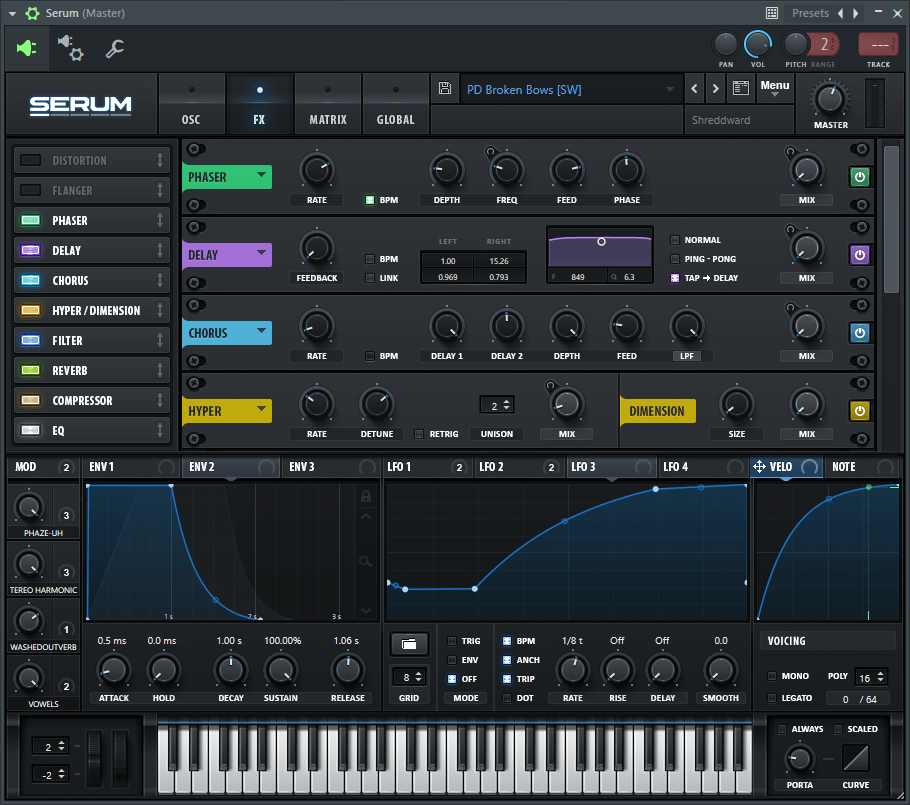The width and height of the screenshot is (910, 805).
Task: Expand the Chorus effect dropdown arrow
Action: click(261, 331)
